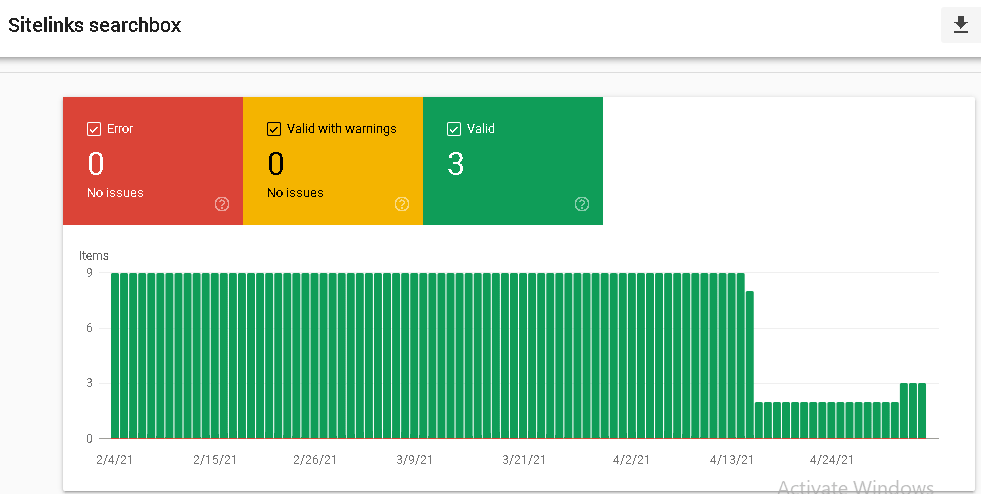Toggle the Valid checkbox
This screenshot has width=981, height=494.
click(454, 129)
